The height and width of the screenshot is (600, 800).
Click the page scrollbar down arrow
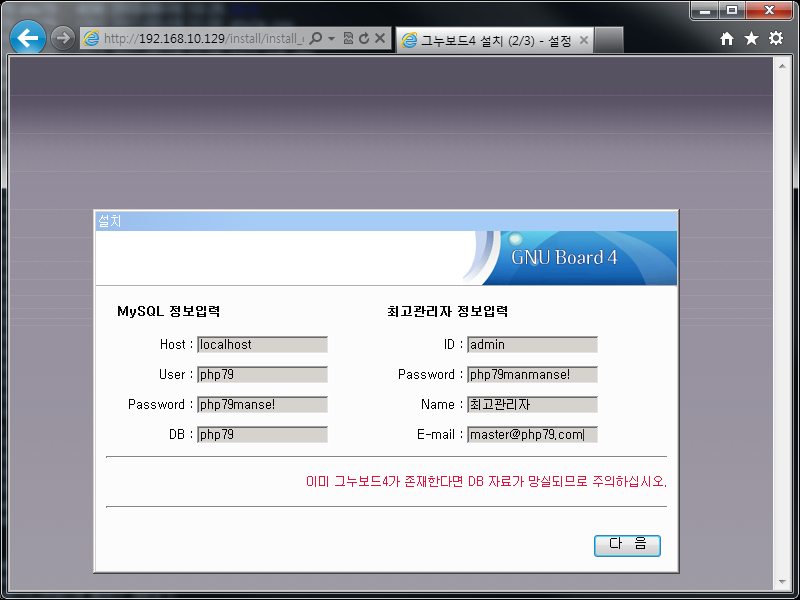[782, 581]
